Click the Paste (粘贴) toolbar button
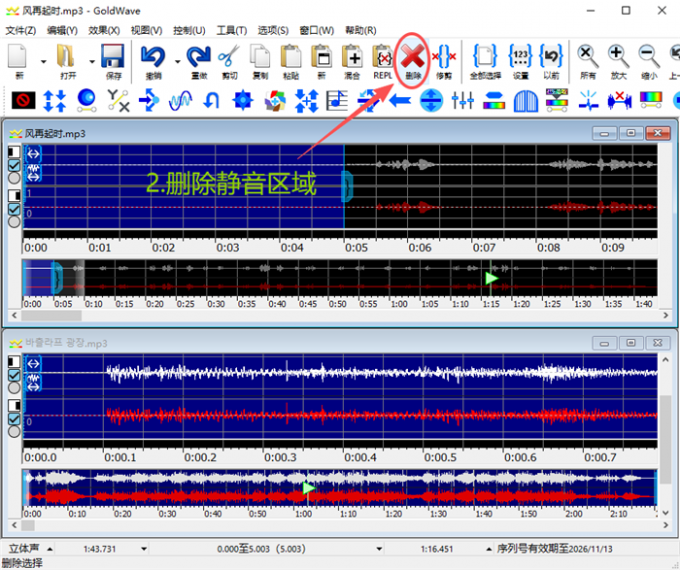Screen dimensions: 680x570 tap(291, 58)
